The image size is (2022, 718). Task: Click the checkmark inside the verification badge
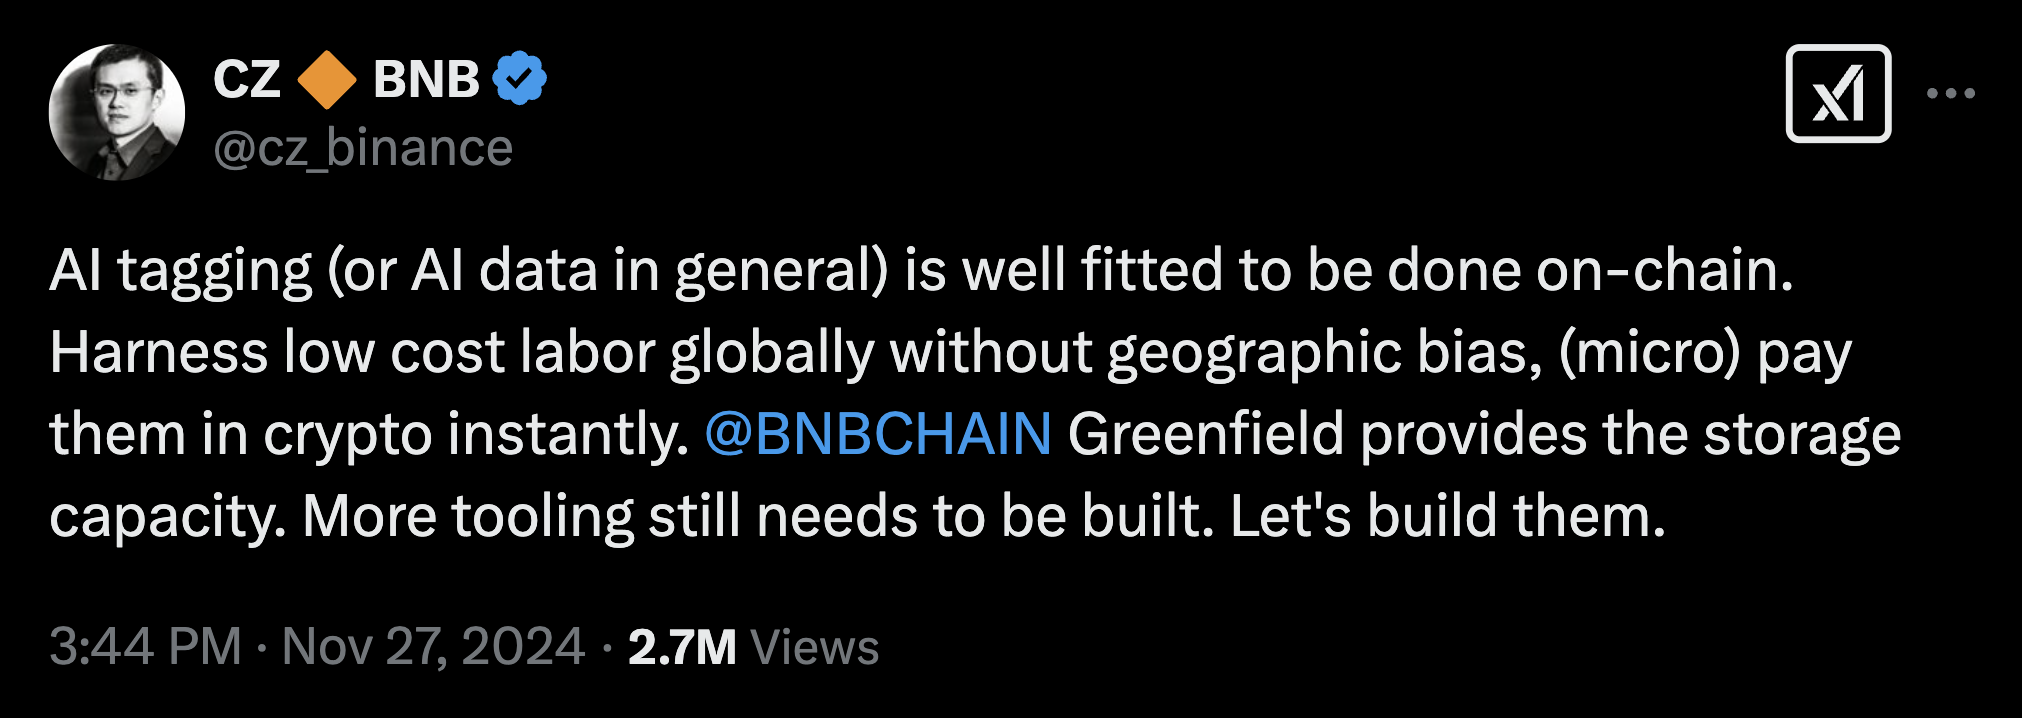click(520, 76)
